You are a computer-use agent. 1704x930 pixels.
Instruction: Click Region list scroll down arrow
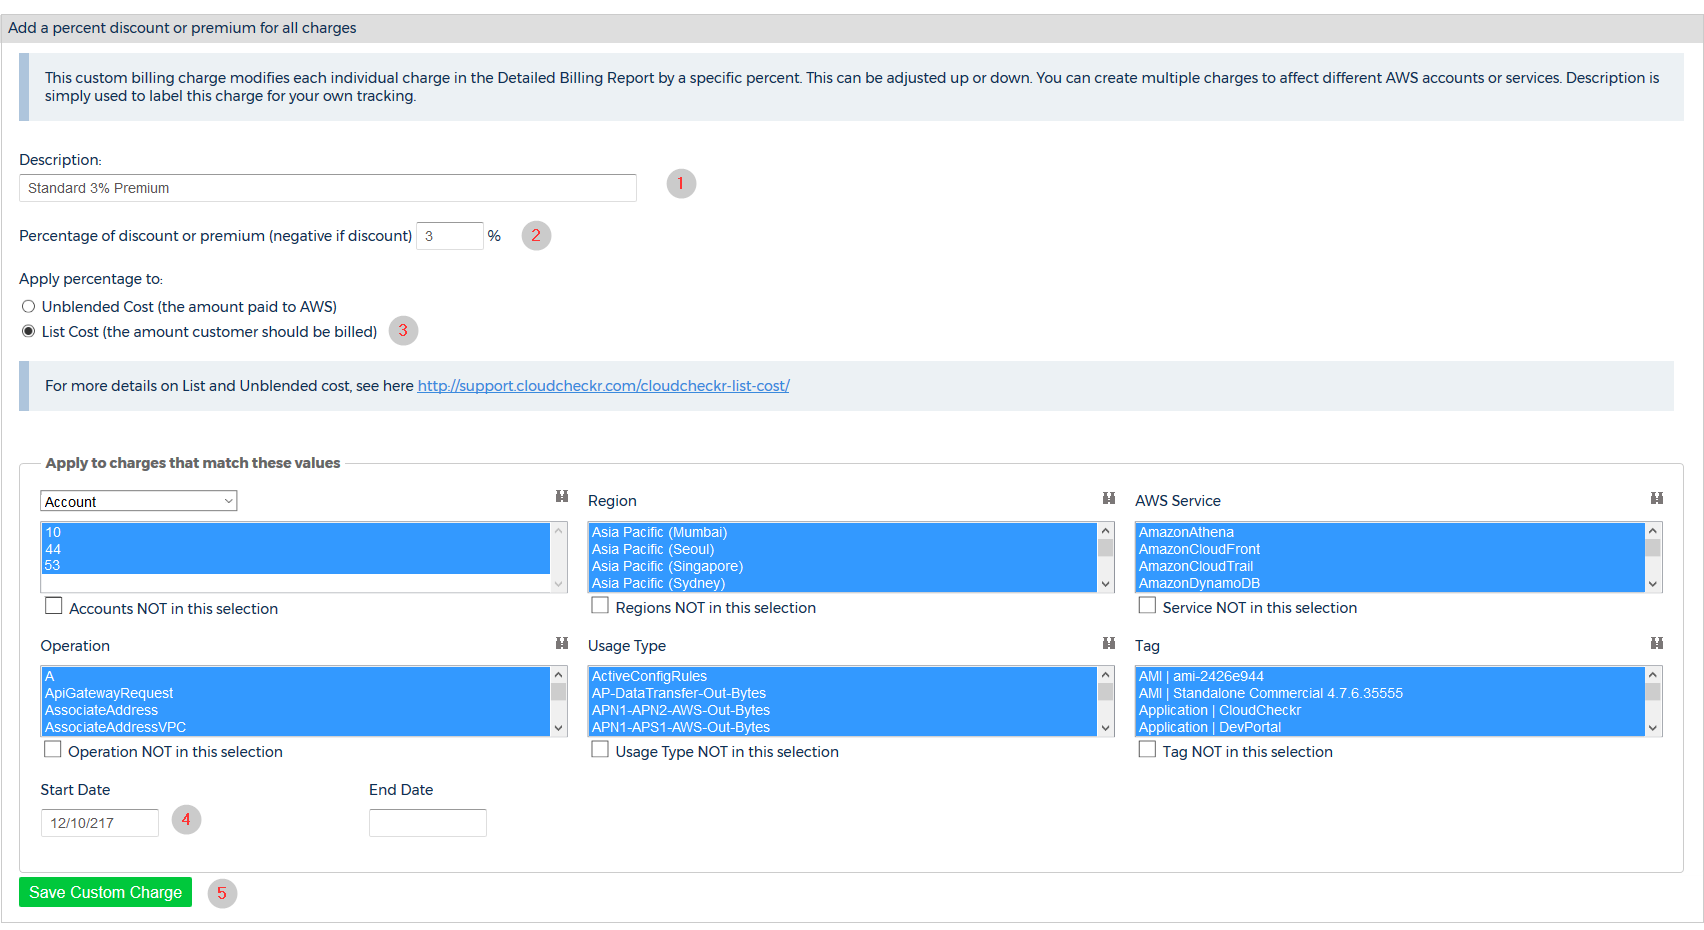pos(1106,584)
